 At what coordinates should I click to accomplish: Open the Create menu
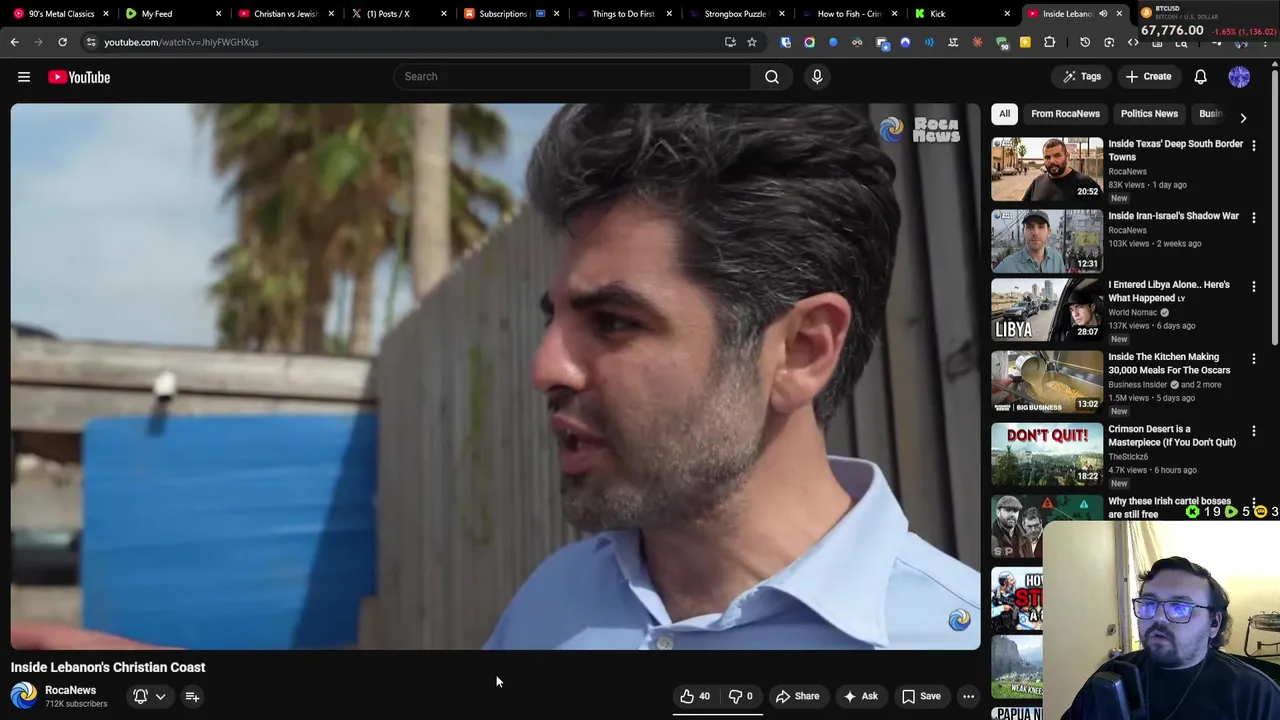click(x=1147, y=76)
